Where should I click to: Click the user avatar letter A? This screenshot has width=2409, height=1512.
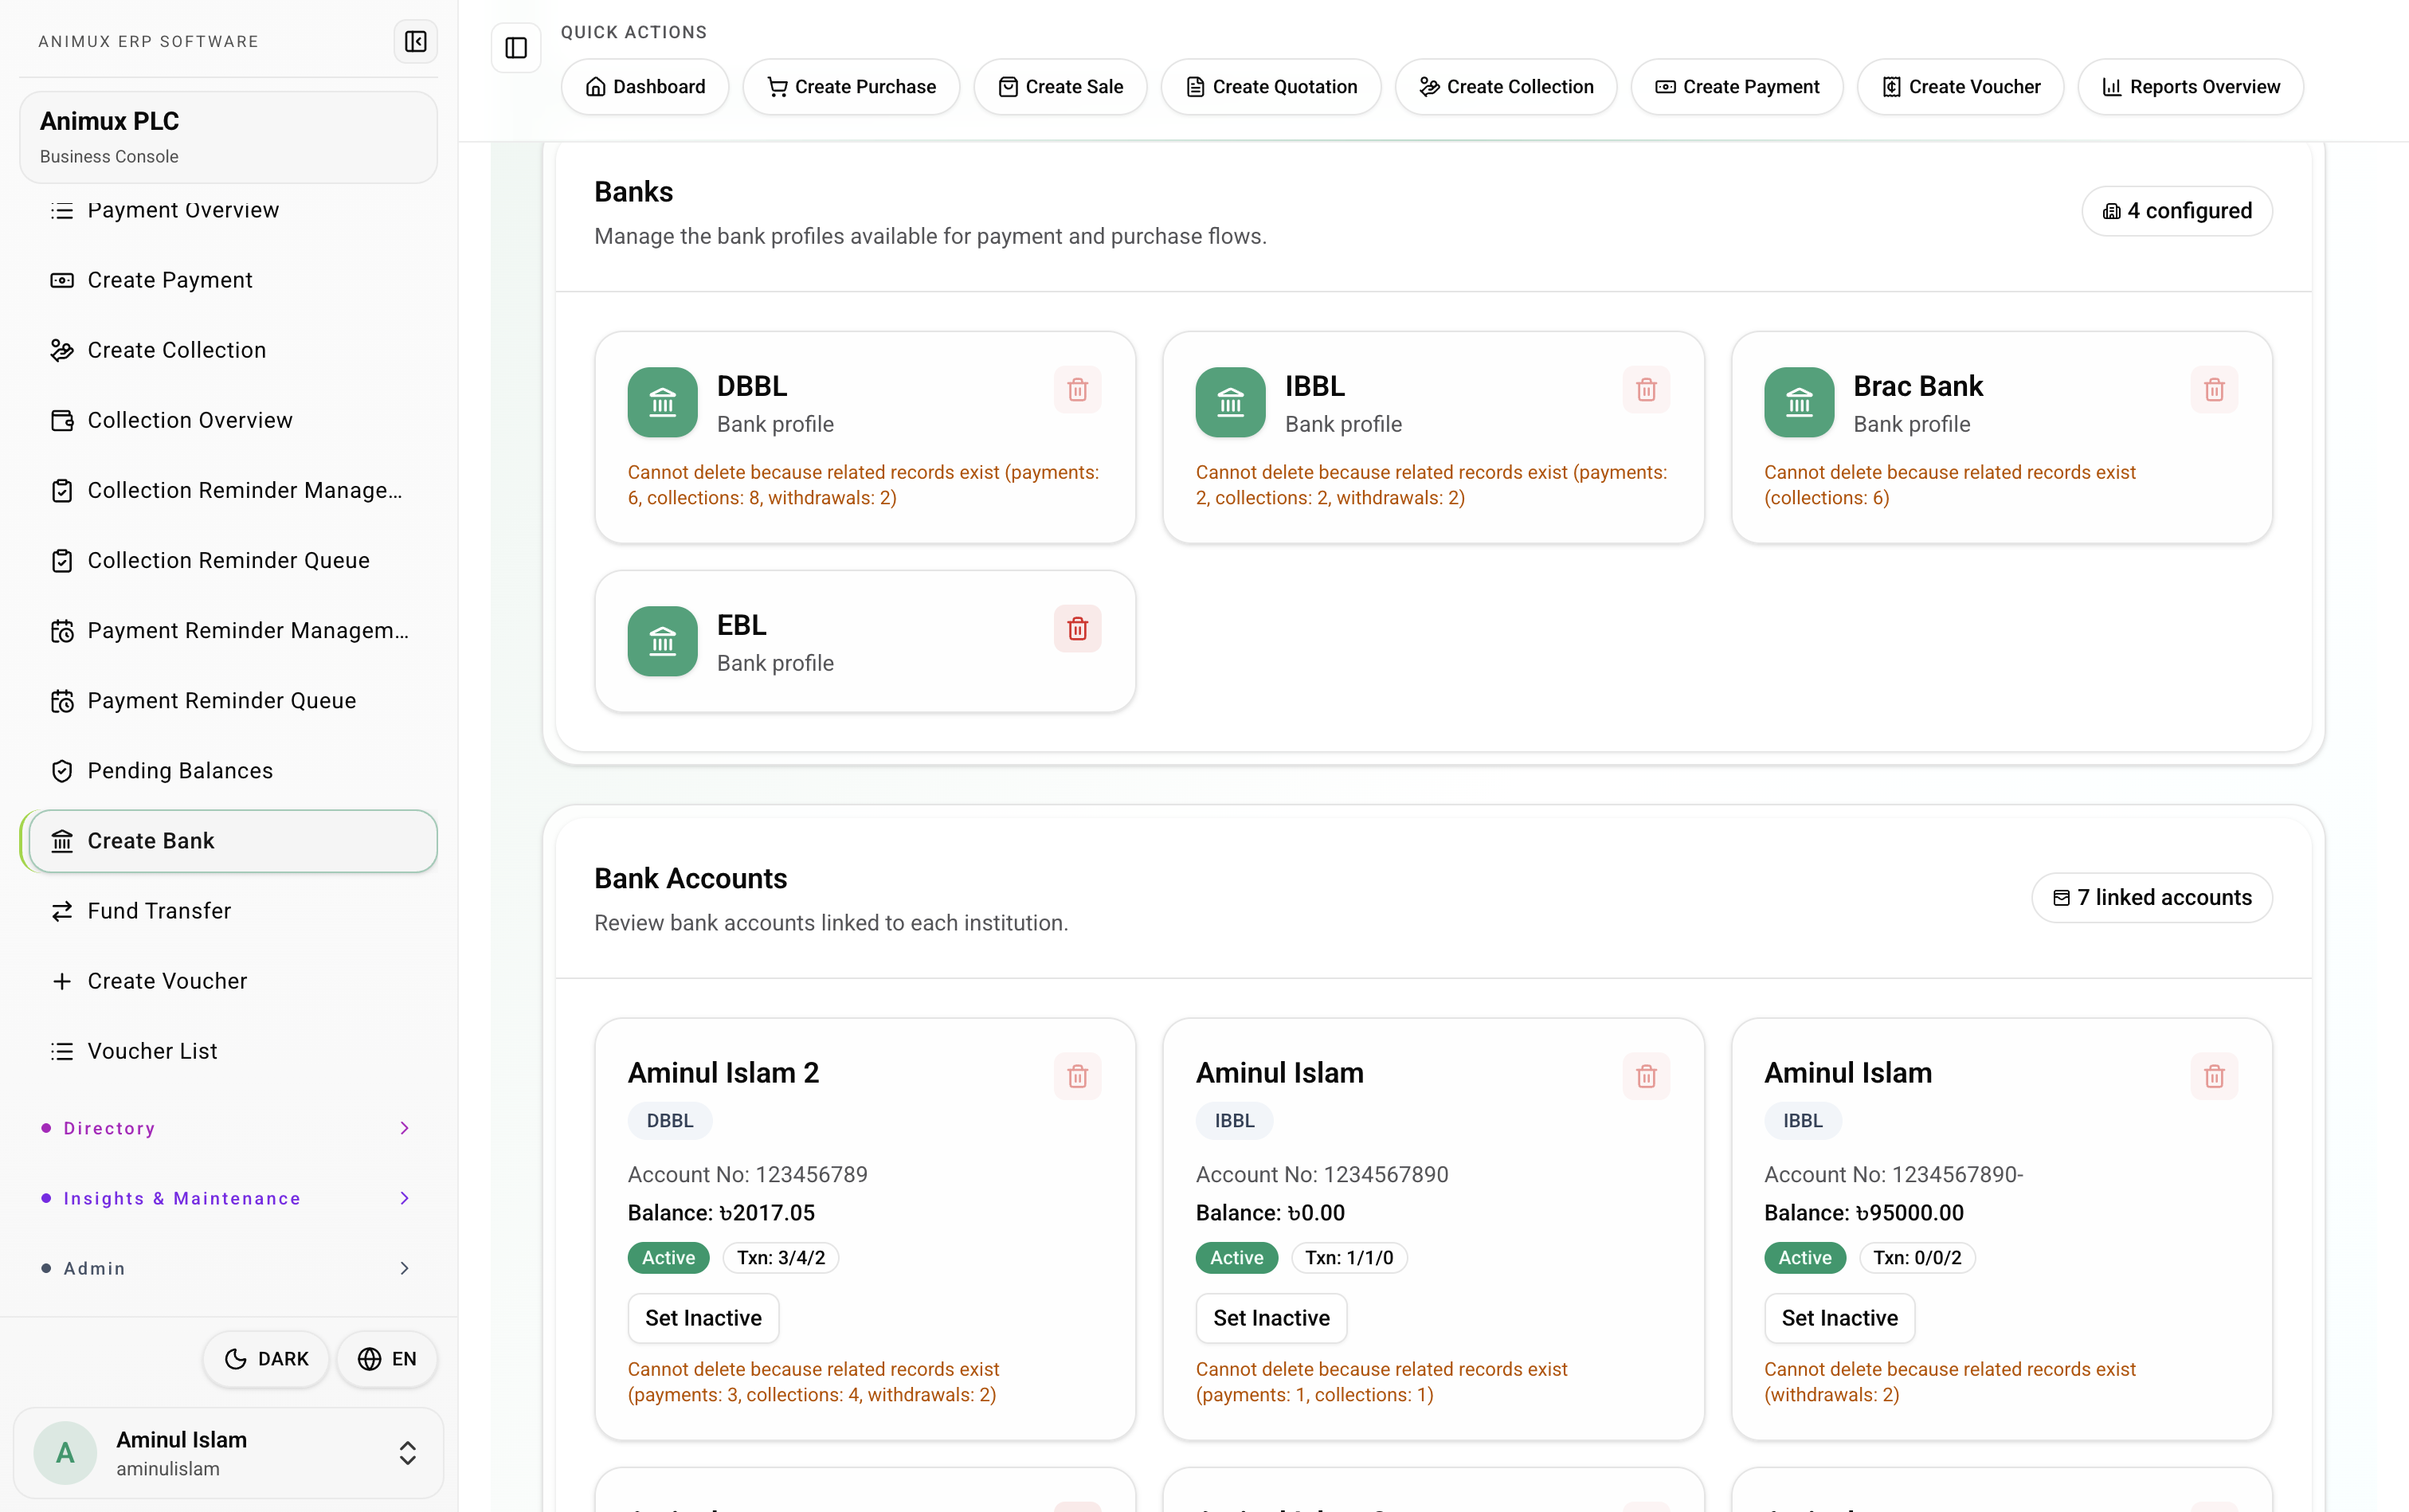point(65,1453)
